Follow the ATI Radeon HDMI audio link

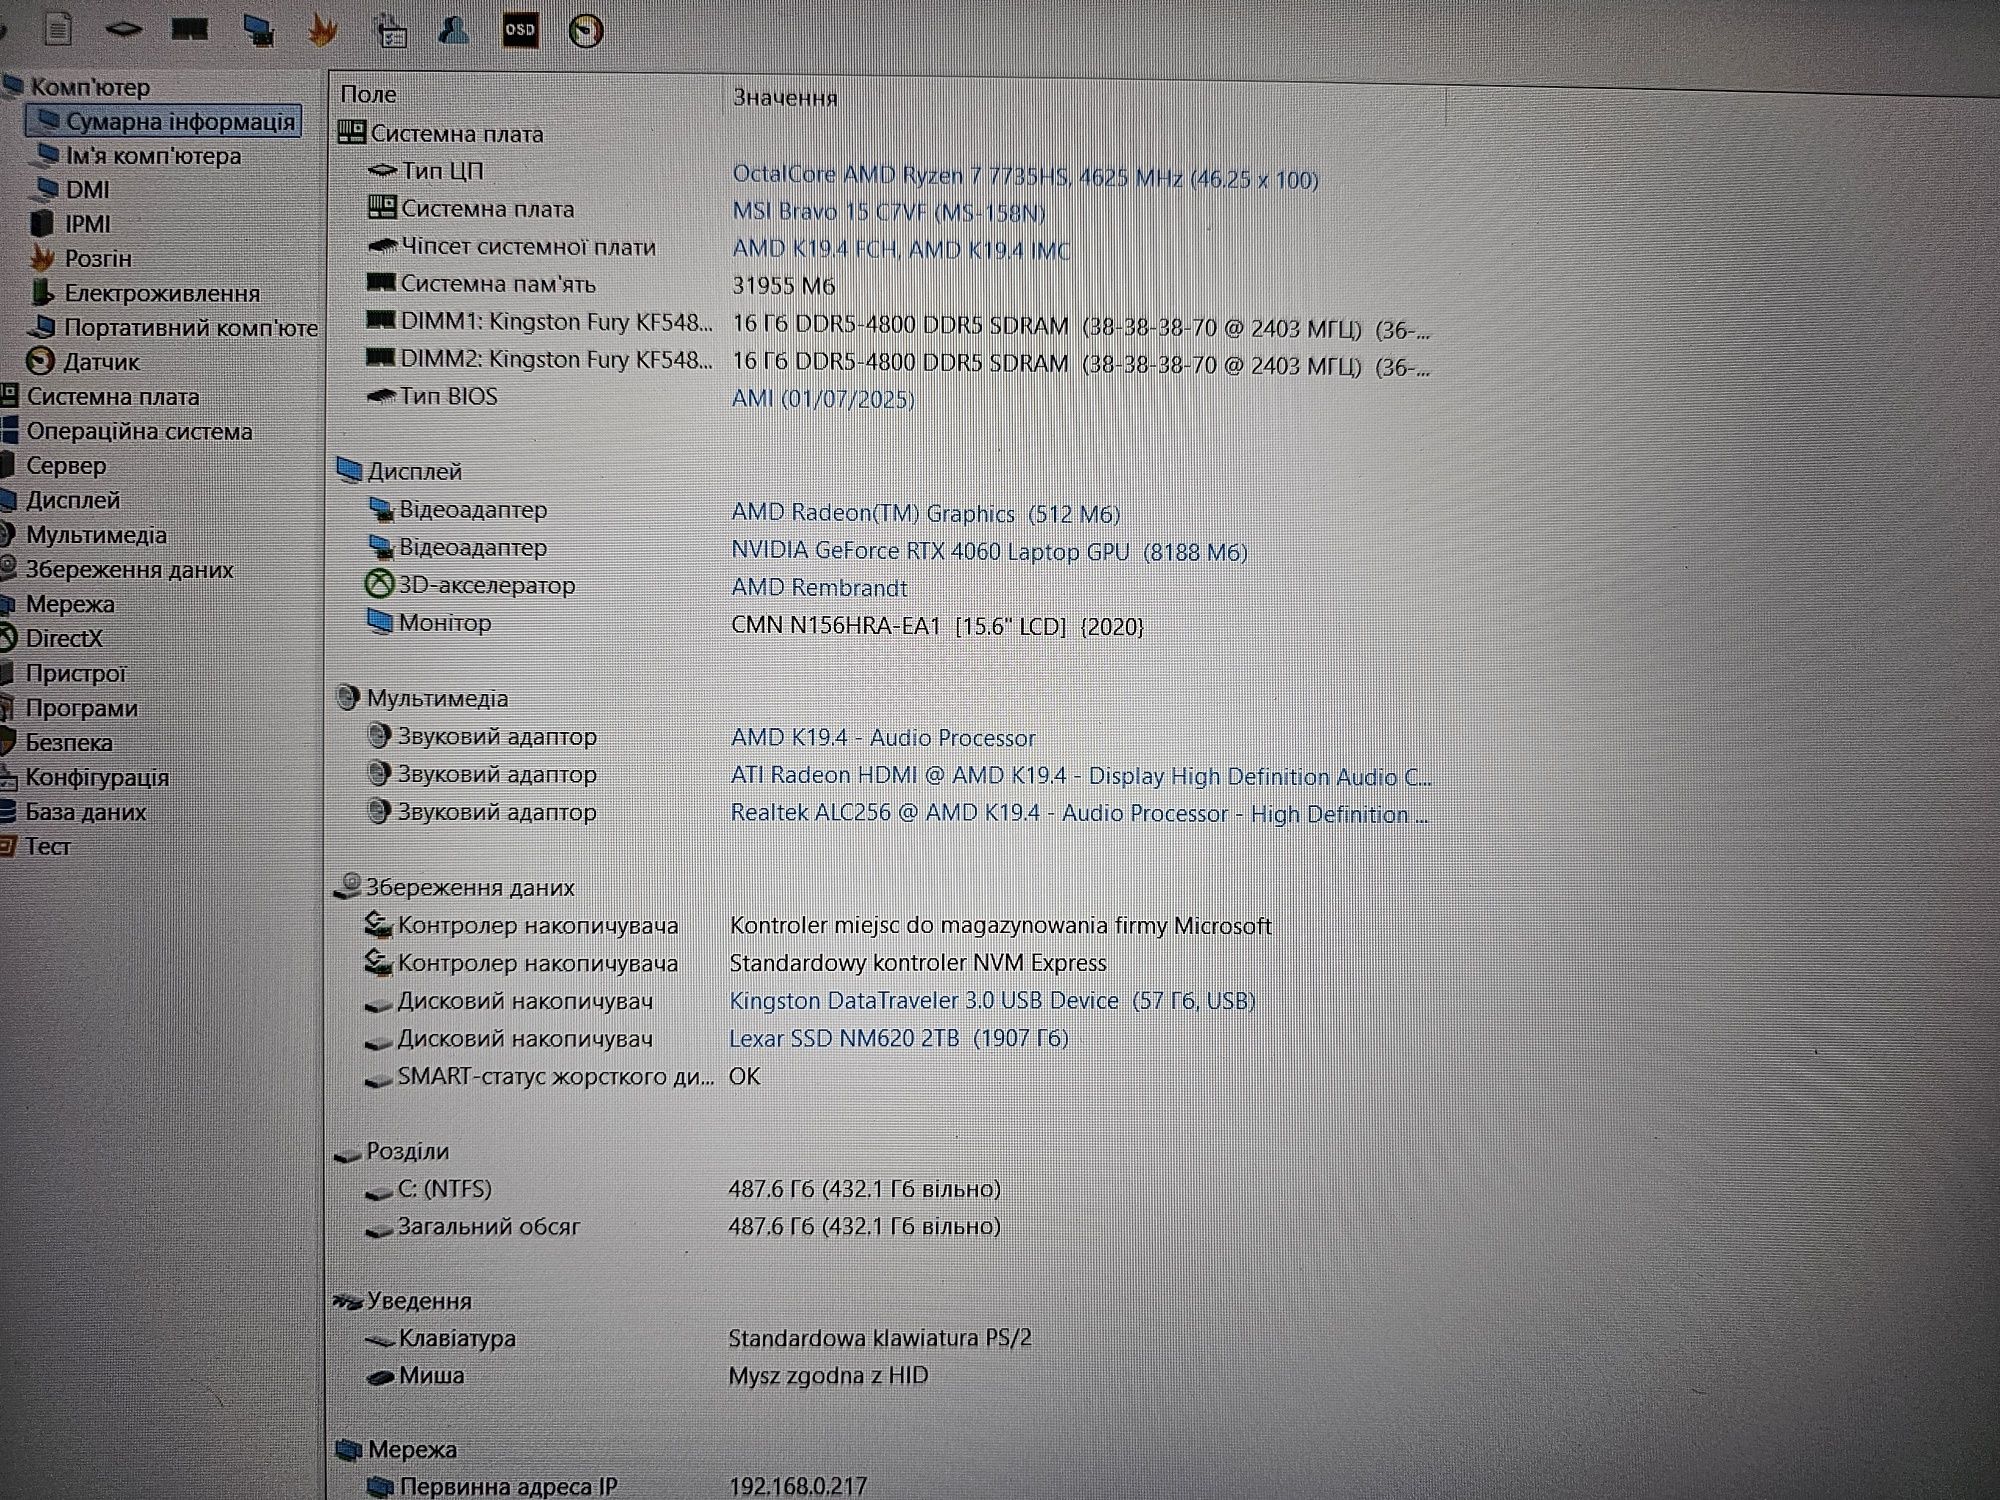(1081, 776)
